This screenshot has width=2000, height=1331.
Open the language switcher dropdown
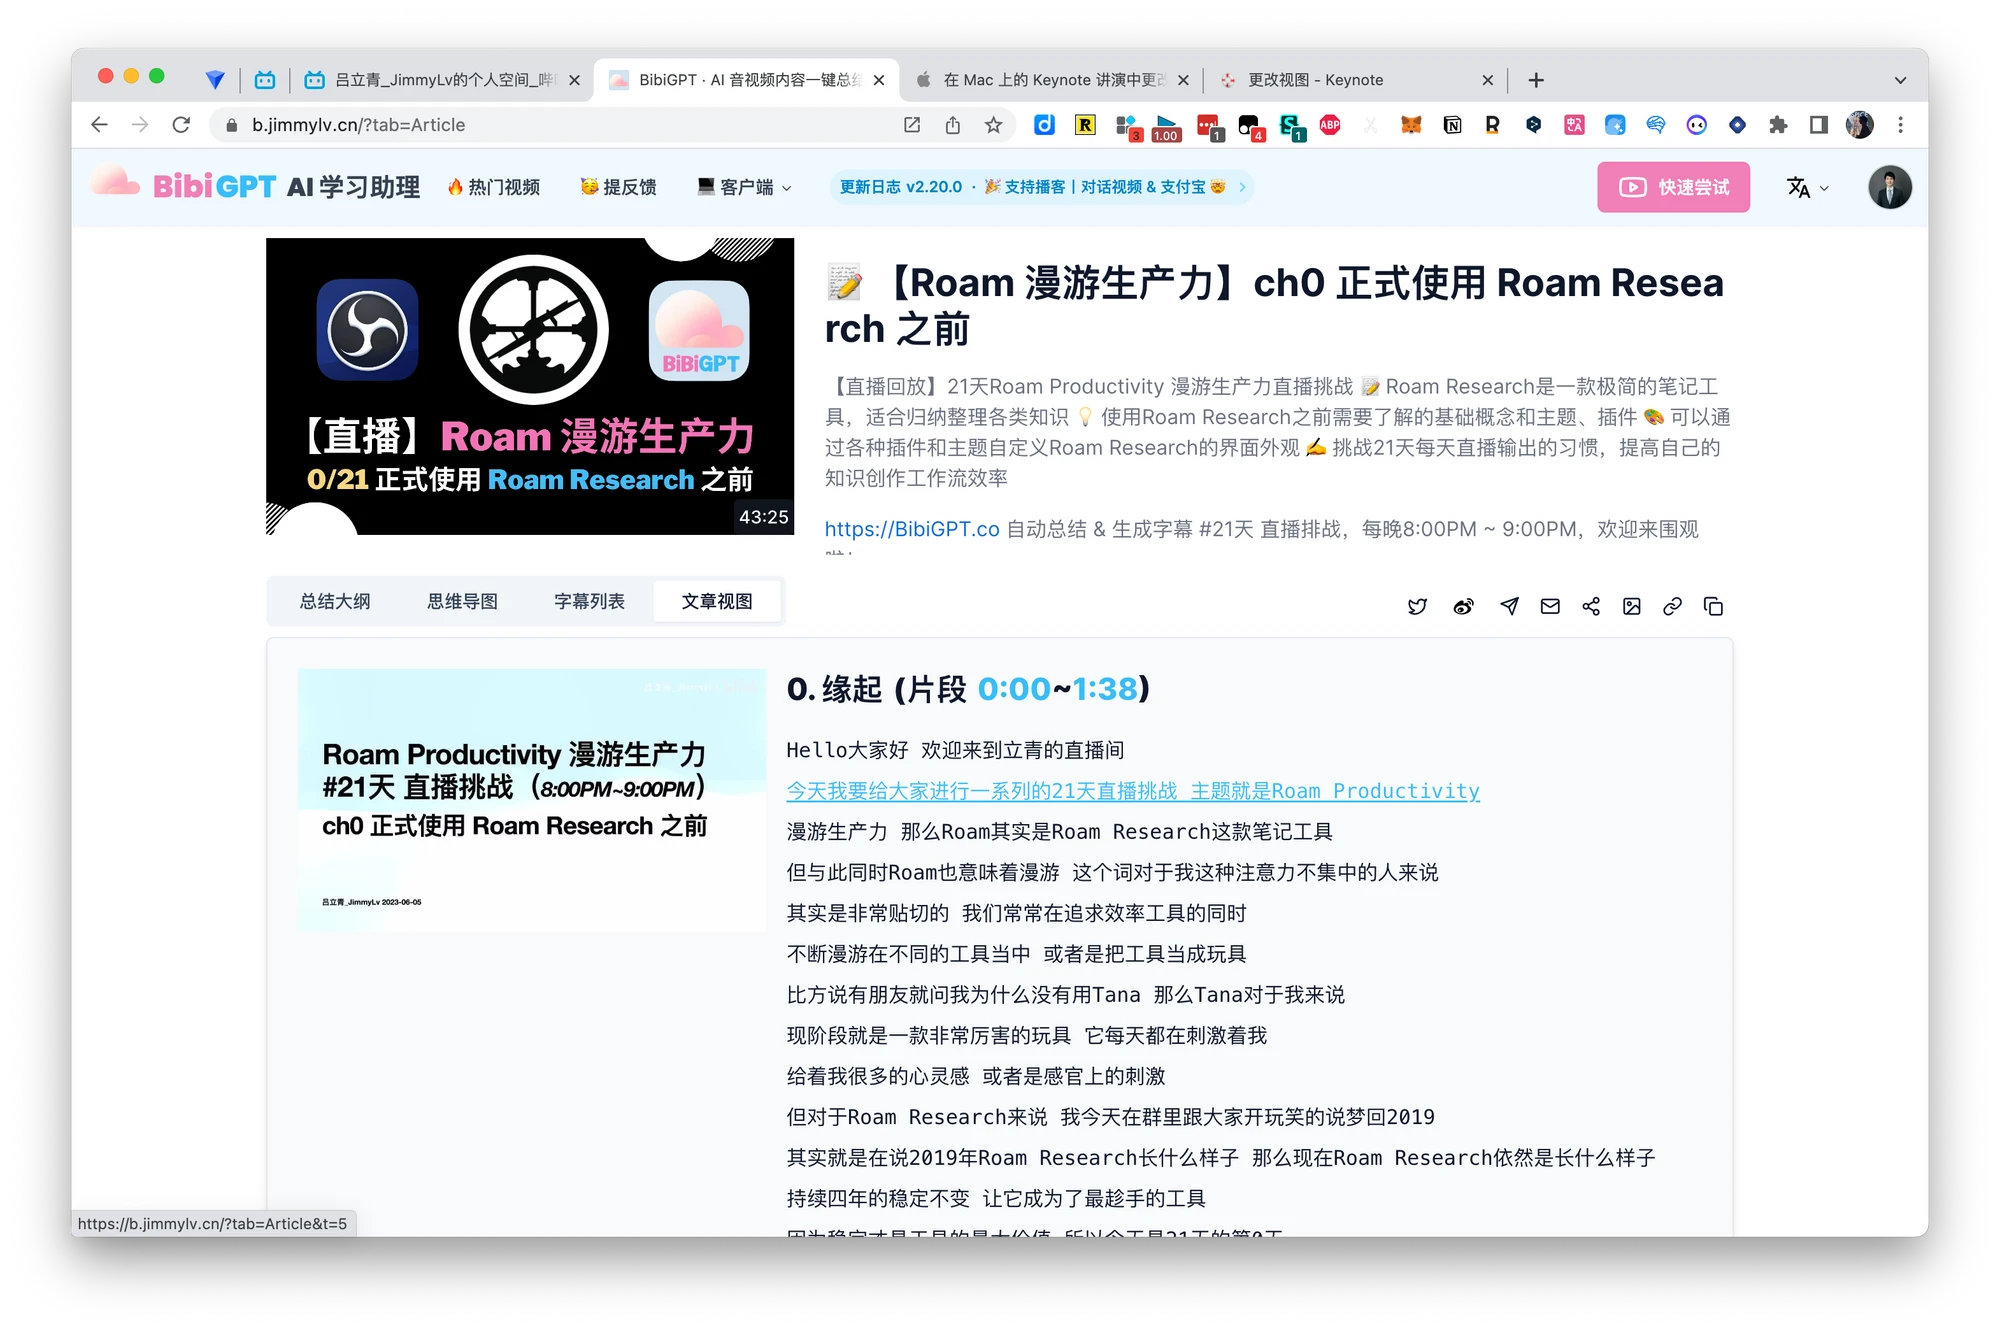(1808, 187)
